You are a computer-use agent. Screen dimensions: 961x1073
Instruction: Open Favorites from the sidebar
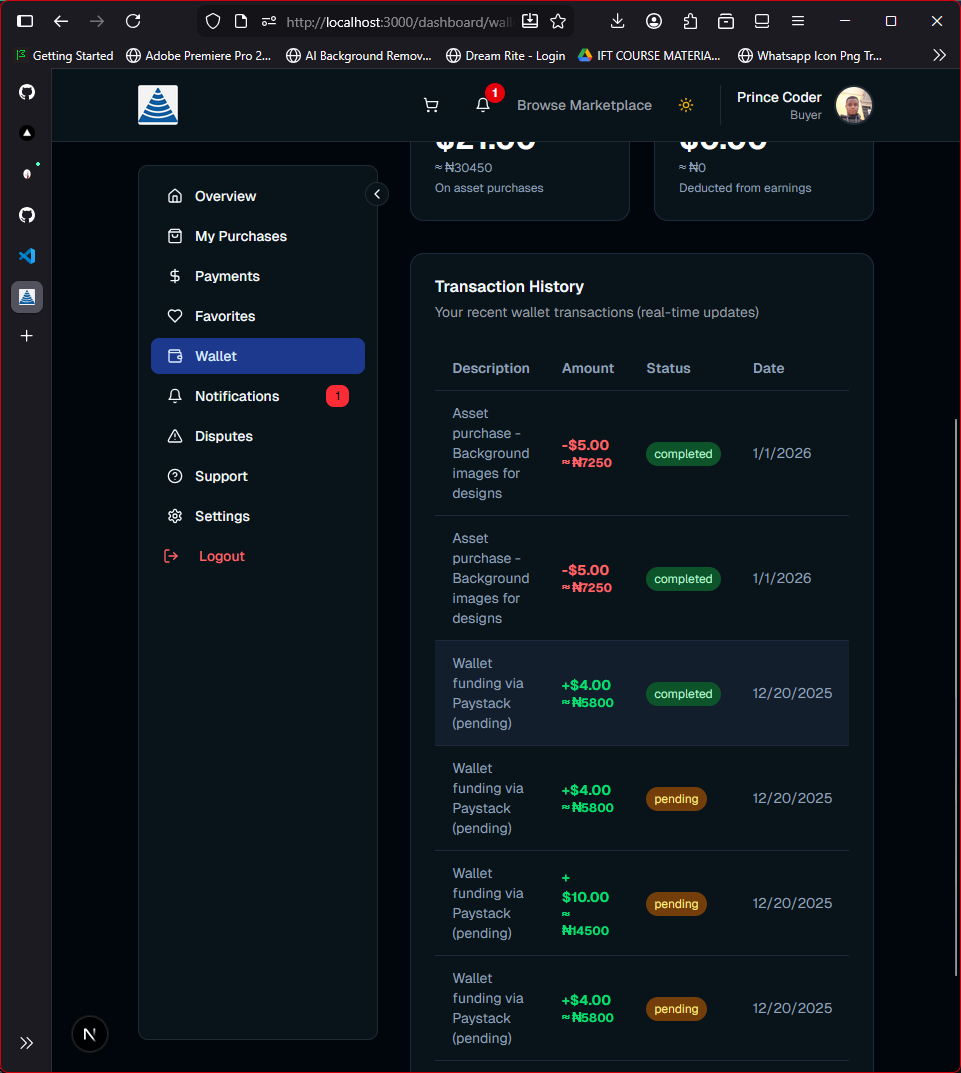pyautogui.click(x=225, y=316)
